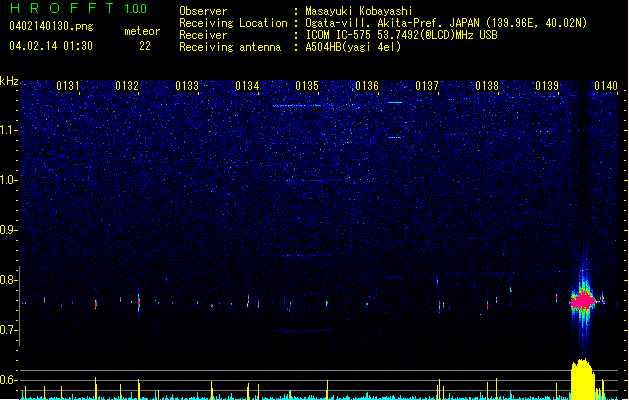
Task: Click time marker 0135
Action: click(307, 86)
